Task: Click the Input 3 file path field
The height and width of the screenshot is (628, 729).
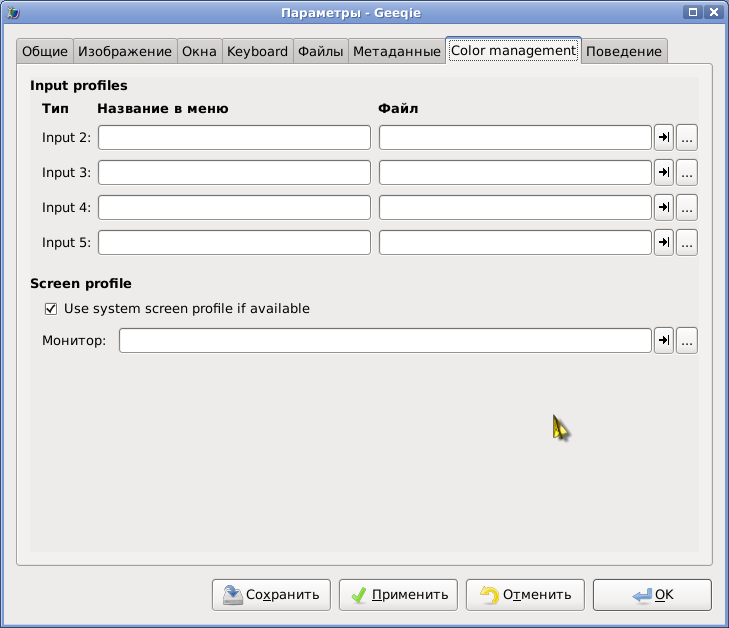Action: pyautogui.click(x=515, y=172)
